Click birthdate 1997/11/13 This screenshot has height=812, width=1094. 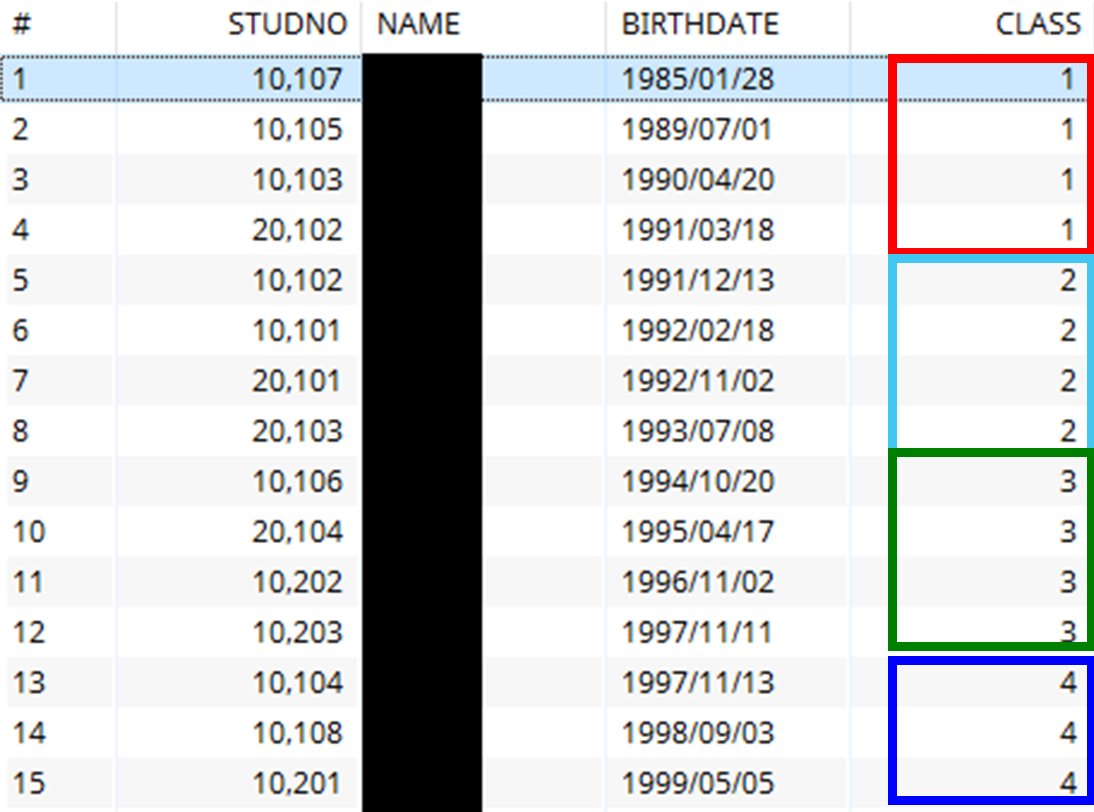point(698,682)
